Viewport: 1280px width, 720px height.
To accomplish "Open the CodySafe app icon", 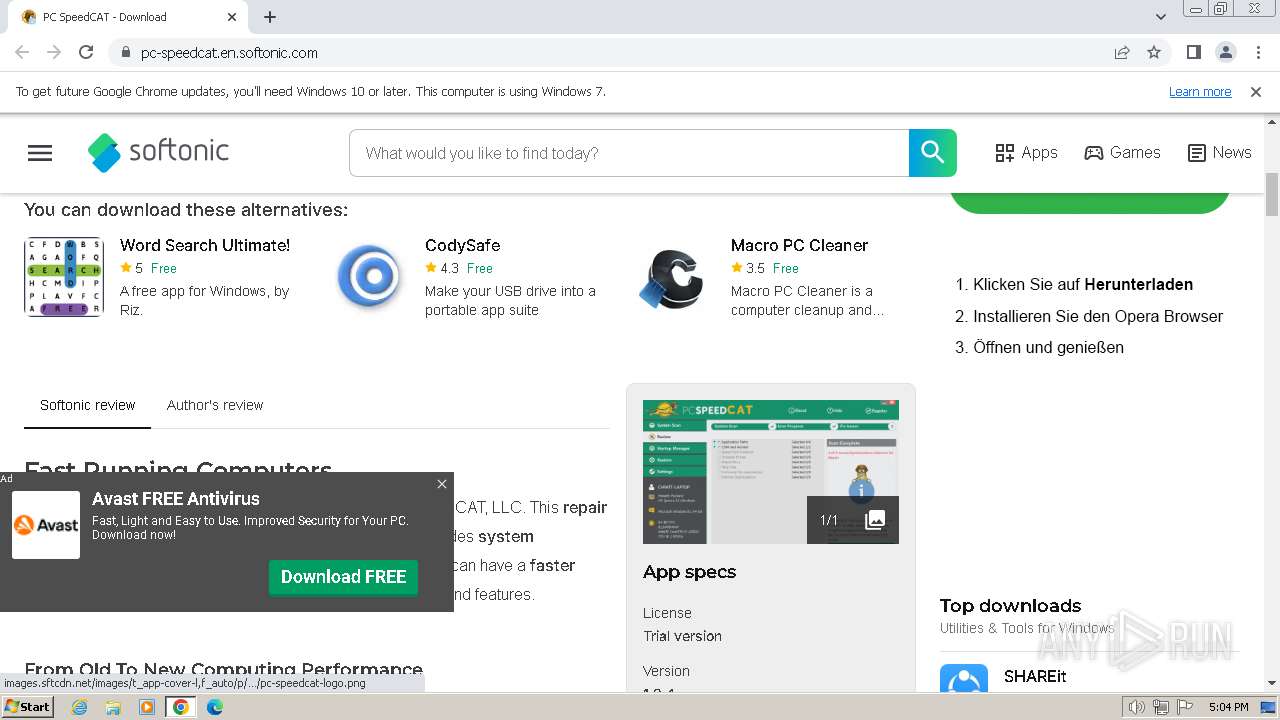I will tap(369, 277).
